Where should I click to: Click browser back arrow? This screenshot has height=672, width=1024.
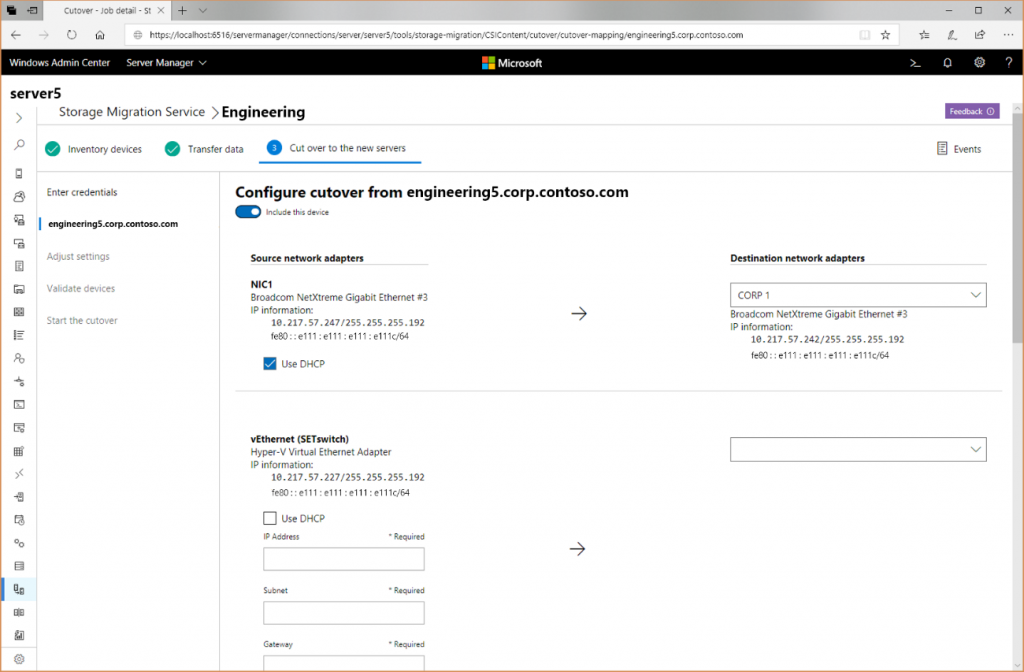coord(16,35)
